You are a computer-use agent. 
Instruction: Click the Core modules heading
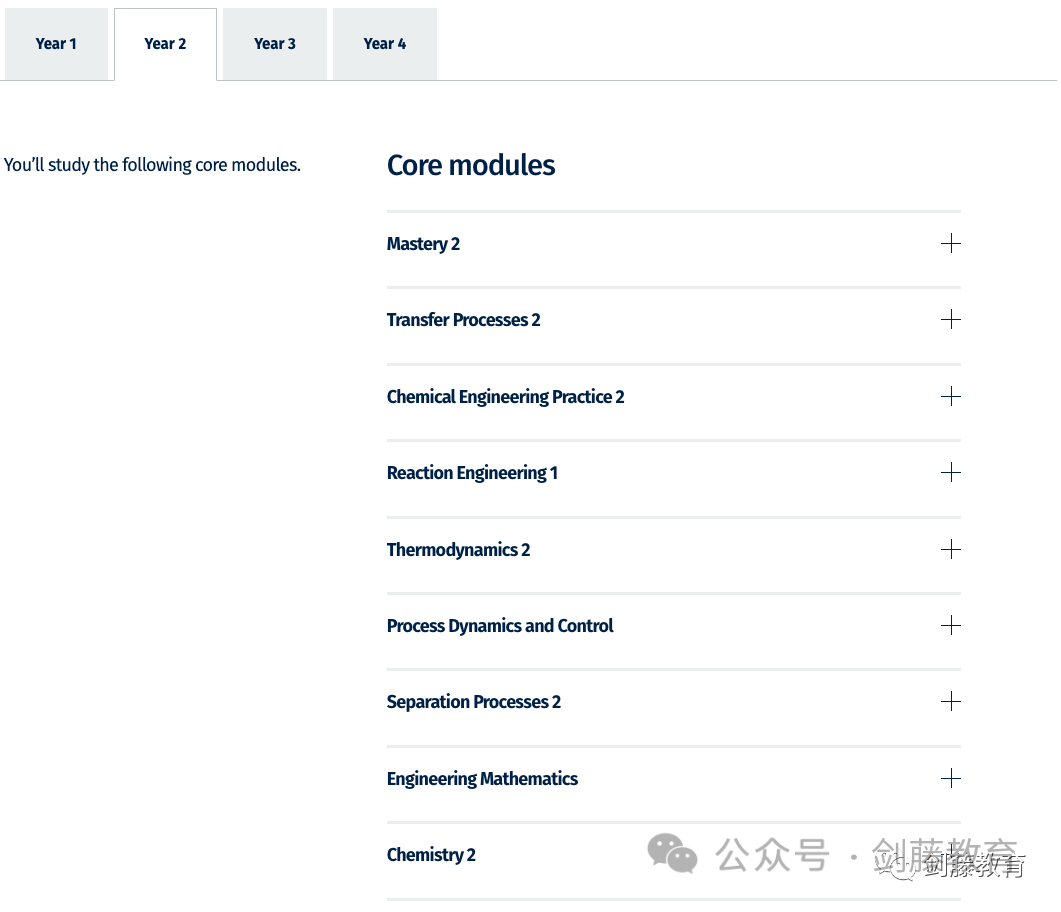(x=471, y=165)
